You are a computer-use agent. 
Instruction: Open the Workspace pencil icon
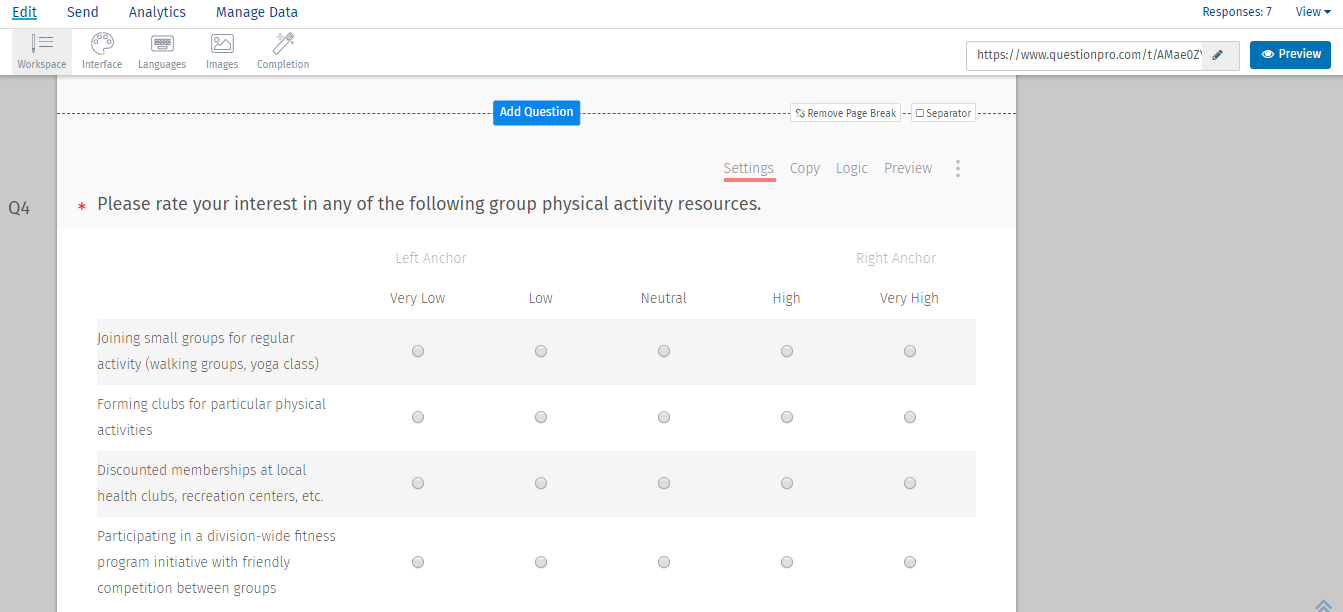coord(42,44)
